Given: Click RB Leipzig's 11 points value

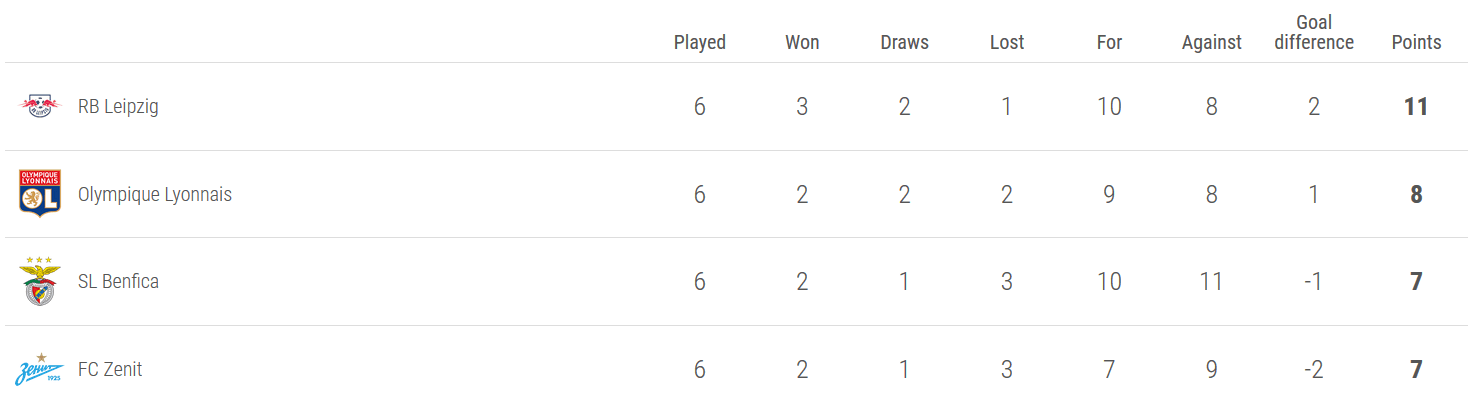Looking at the screenshot, I should click(1416, 106).
